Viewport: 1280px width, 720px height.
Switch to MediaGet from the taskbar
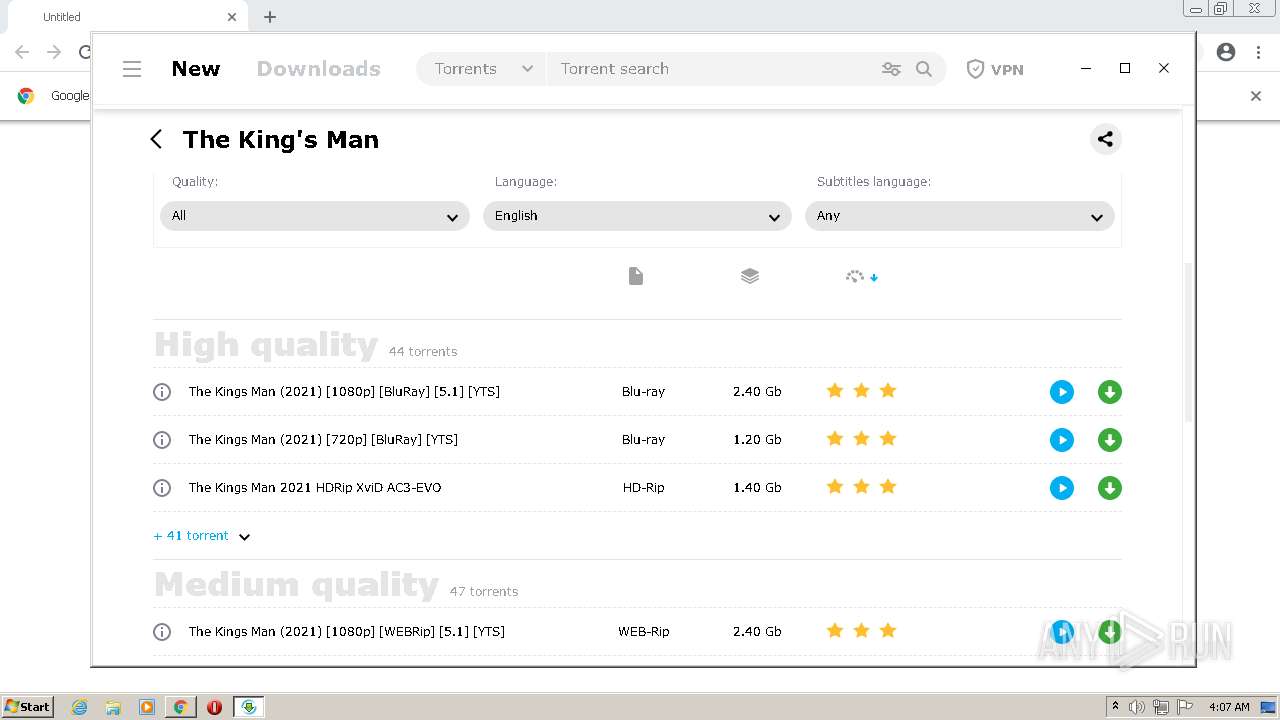click(248, 707)
